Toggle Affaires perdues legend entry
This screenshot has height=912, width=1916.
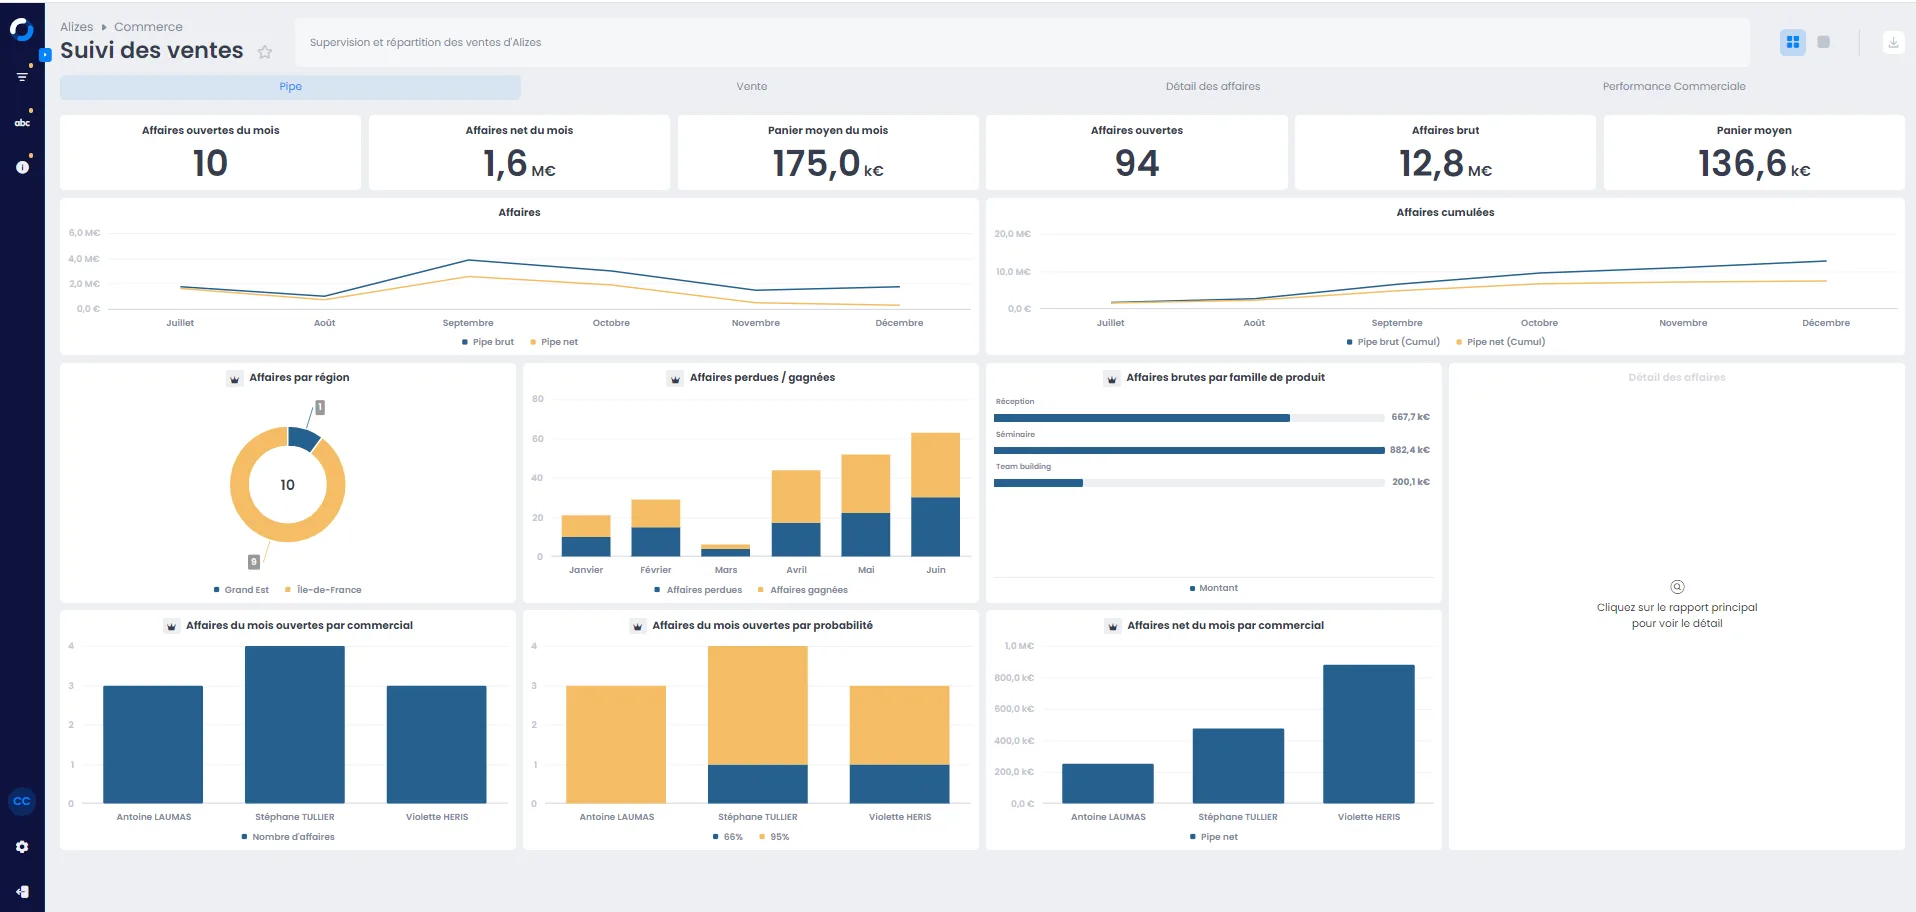tap(698, 590)
